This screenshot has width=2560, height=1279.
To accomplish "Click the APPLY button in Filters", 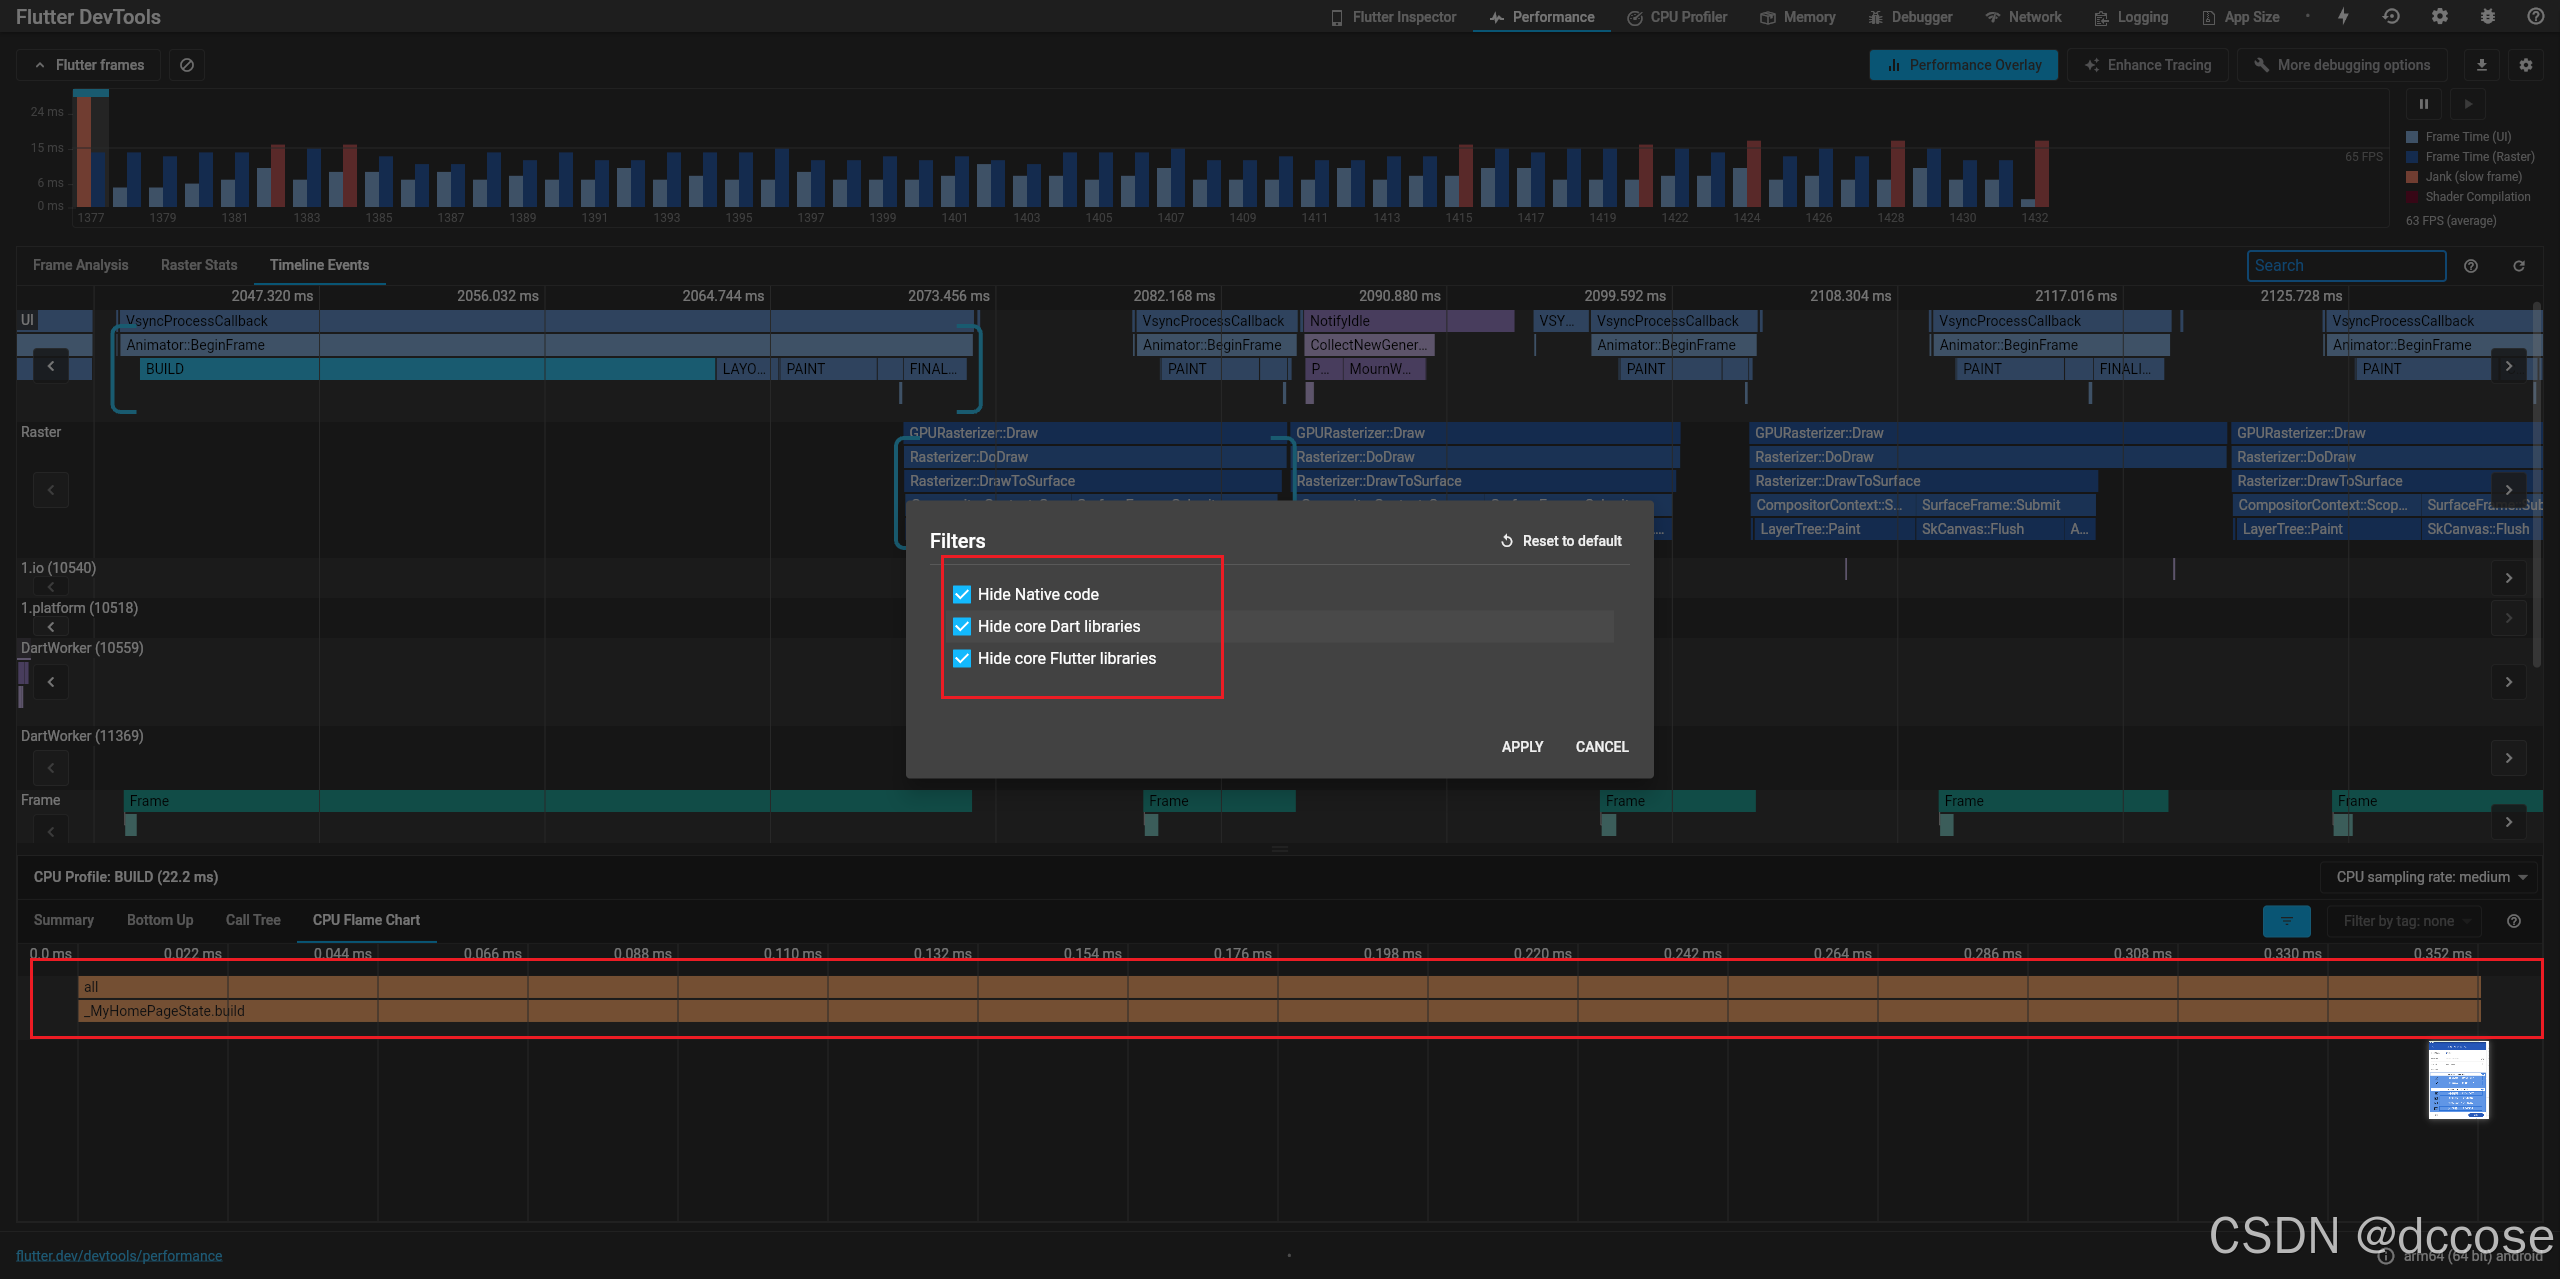I will coord(1522,747).
